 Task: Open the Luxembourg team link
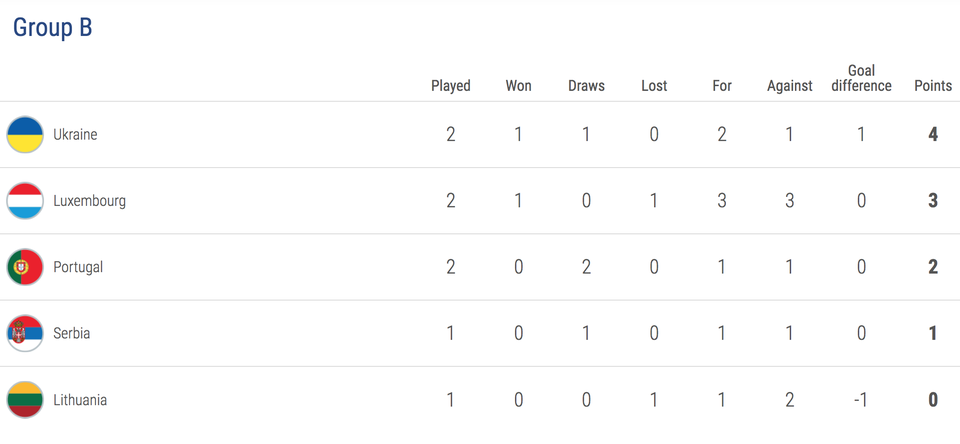(x=89, y=201)
